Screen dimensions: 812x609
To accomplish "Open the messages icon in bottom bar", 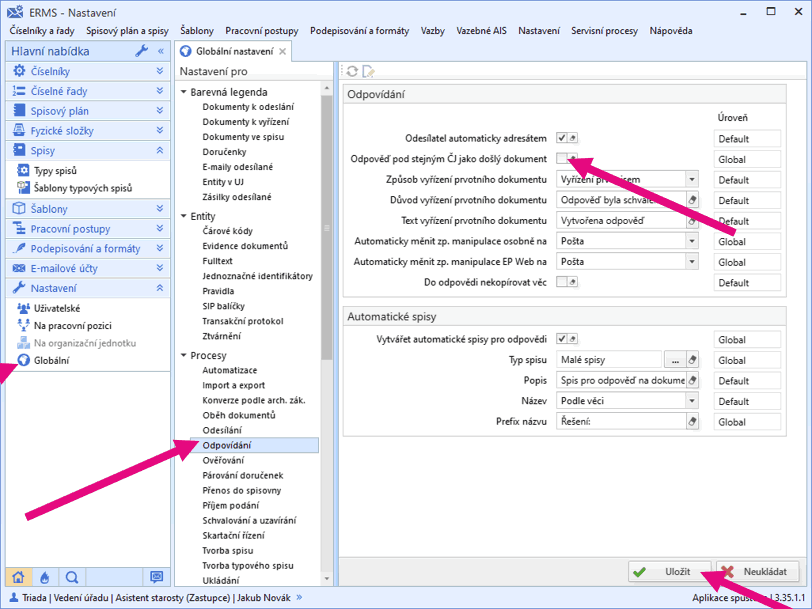I will [156, 577].
